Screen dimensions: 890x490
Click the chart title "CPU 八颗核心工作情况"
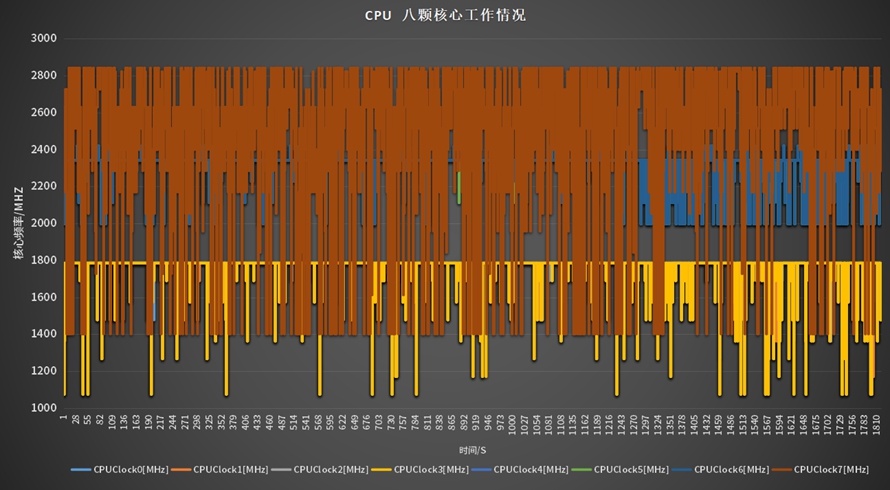pyautogui.click(x=445, y=15)
